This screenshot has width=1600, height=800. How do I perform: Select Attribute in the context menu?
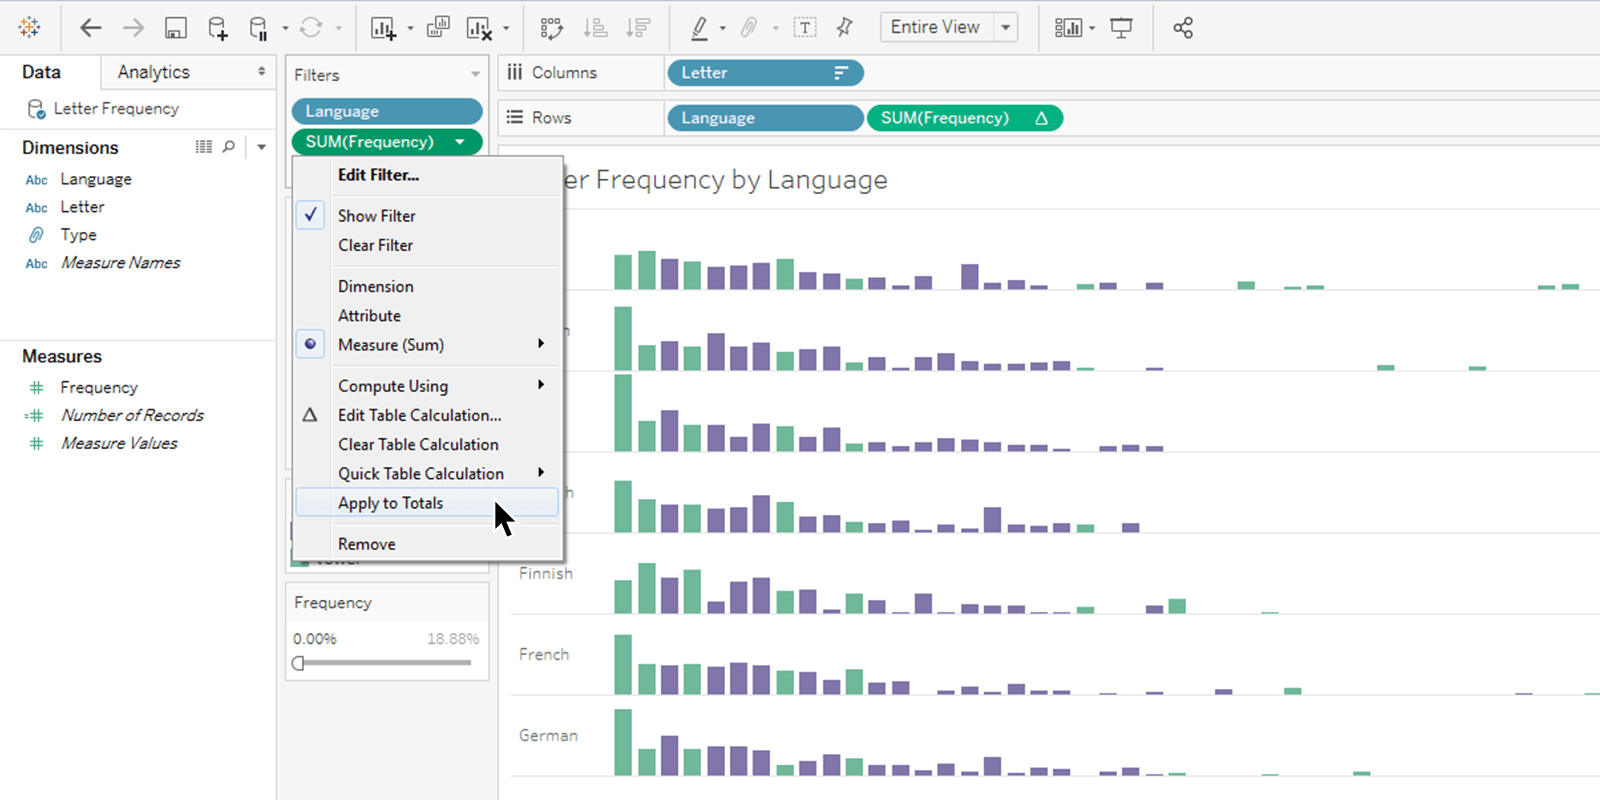[369, 315]
